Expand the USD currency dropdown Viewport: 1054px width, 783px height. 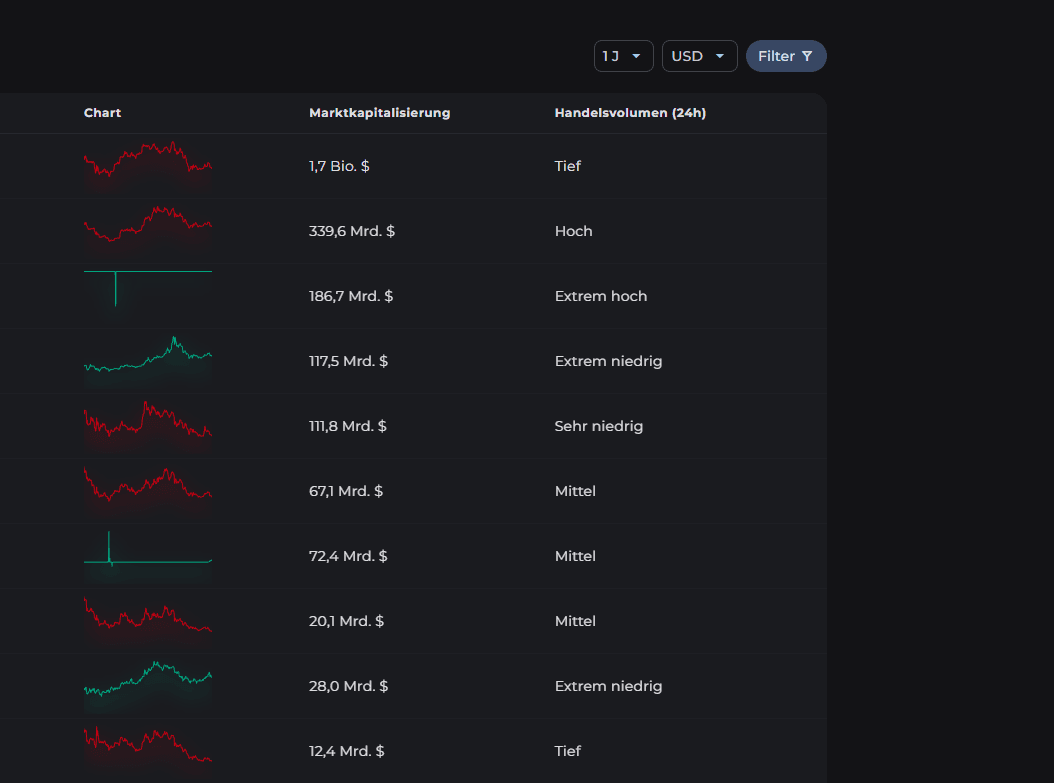(x=699, y=57)
